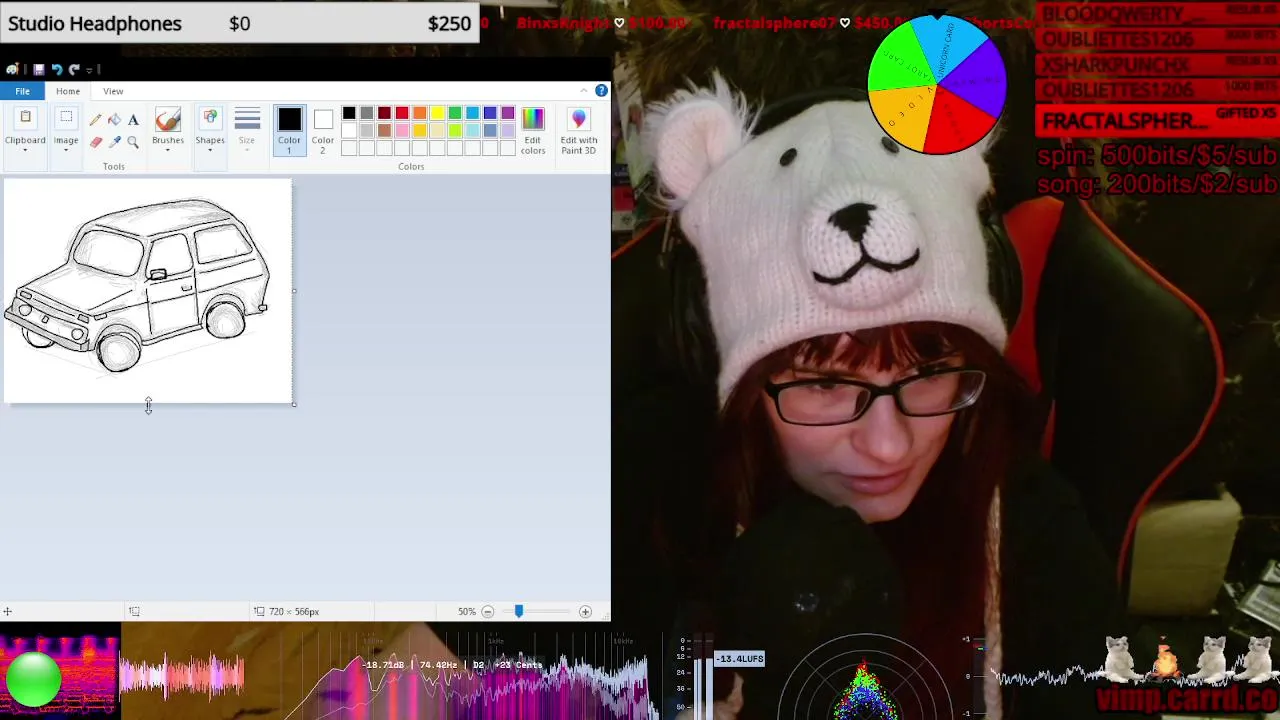The image size is (1280, 720).
Task: Select the Magnifier tool
Action: tap(133, 142)
